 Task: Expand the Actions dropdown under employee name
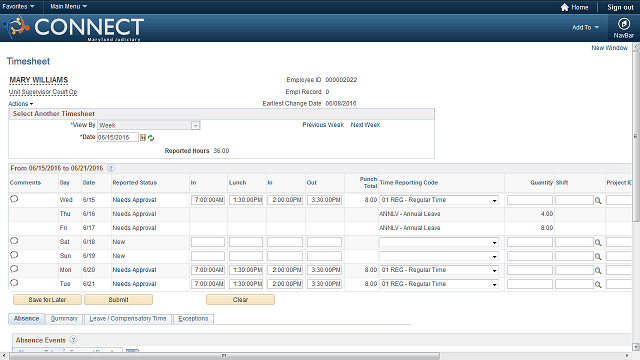(x=20, y=104)
